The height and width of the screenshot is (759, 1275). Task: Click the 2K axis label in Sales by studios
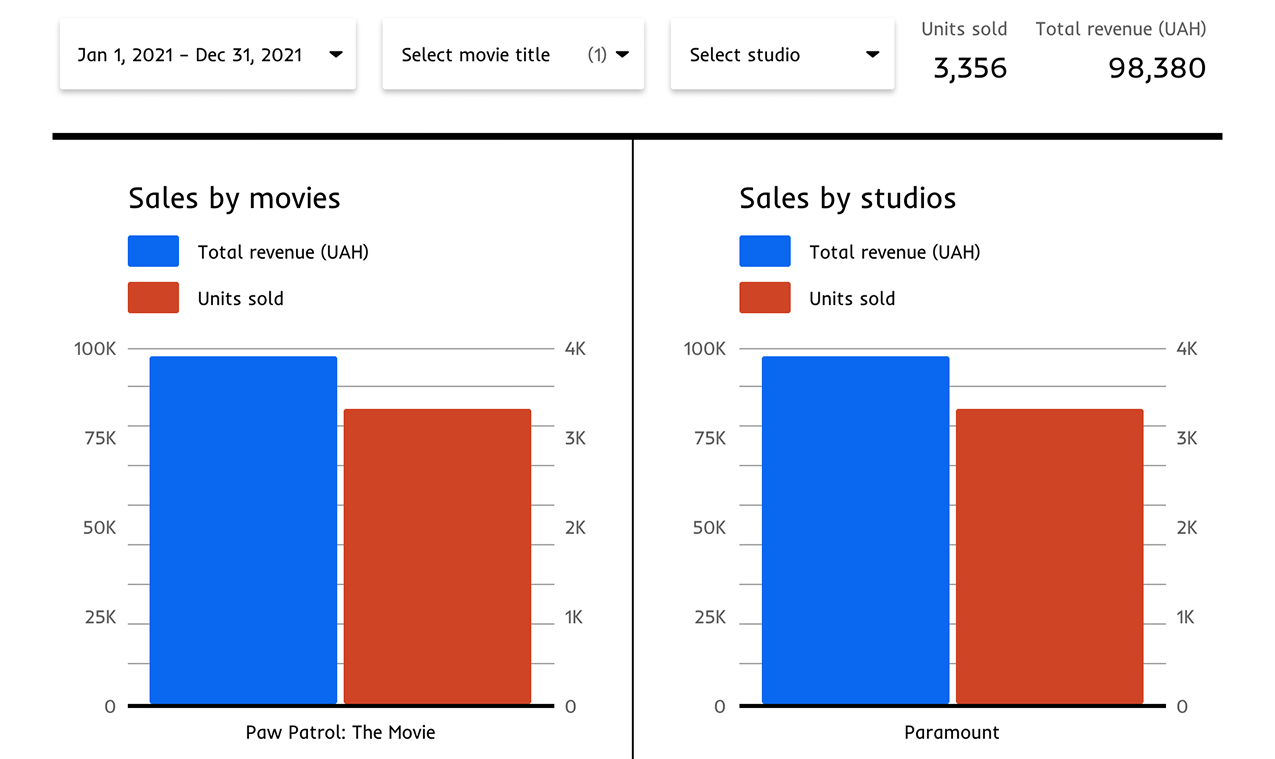1187,527
